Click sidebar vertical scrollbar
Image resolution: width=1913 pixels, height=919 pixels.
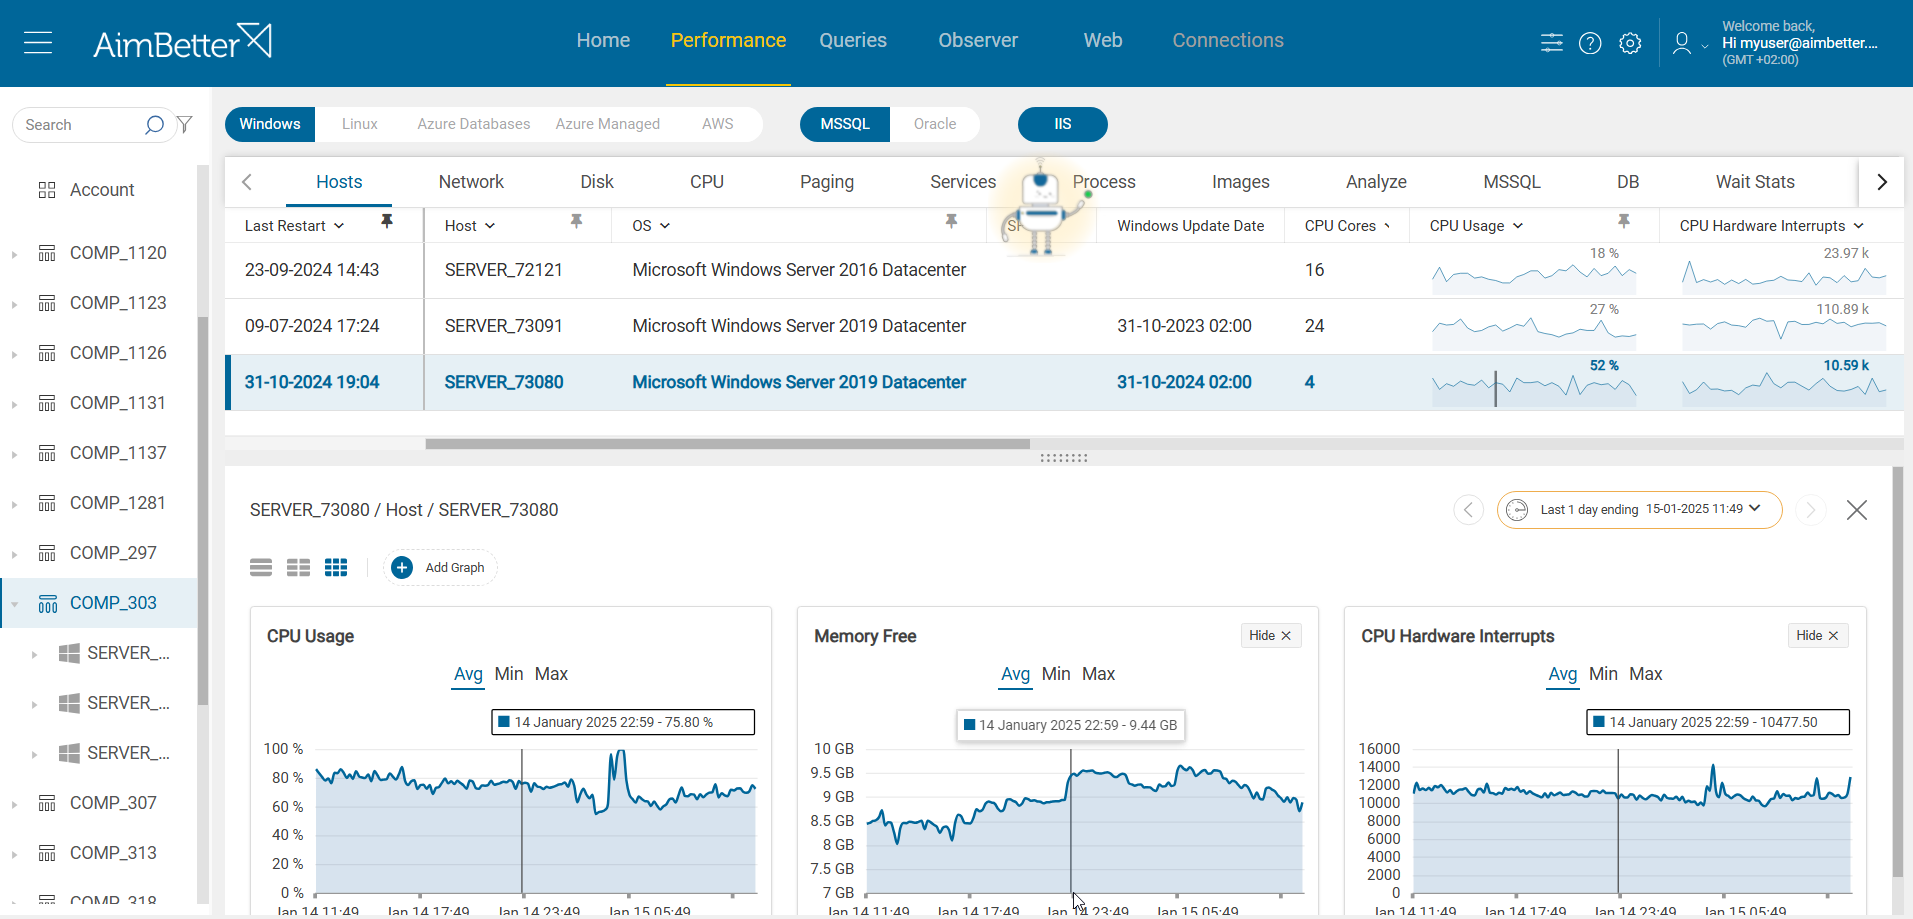[x=203, y=510]
